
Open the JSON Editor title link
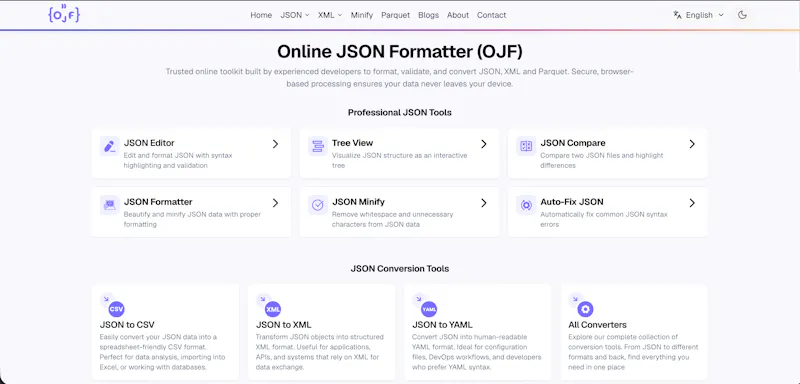[x=149, y=143]
